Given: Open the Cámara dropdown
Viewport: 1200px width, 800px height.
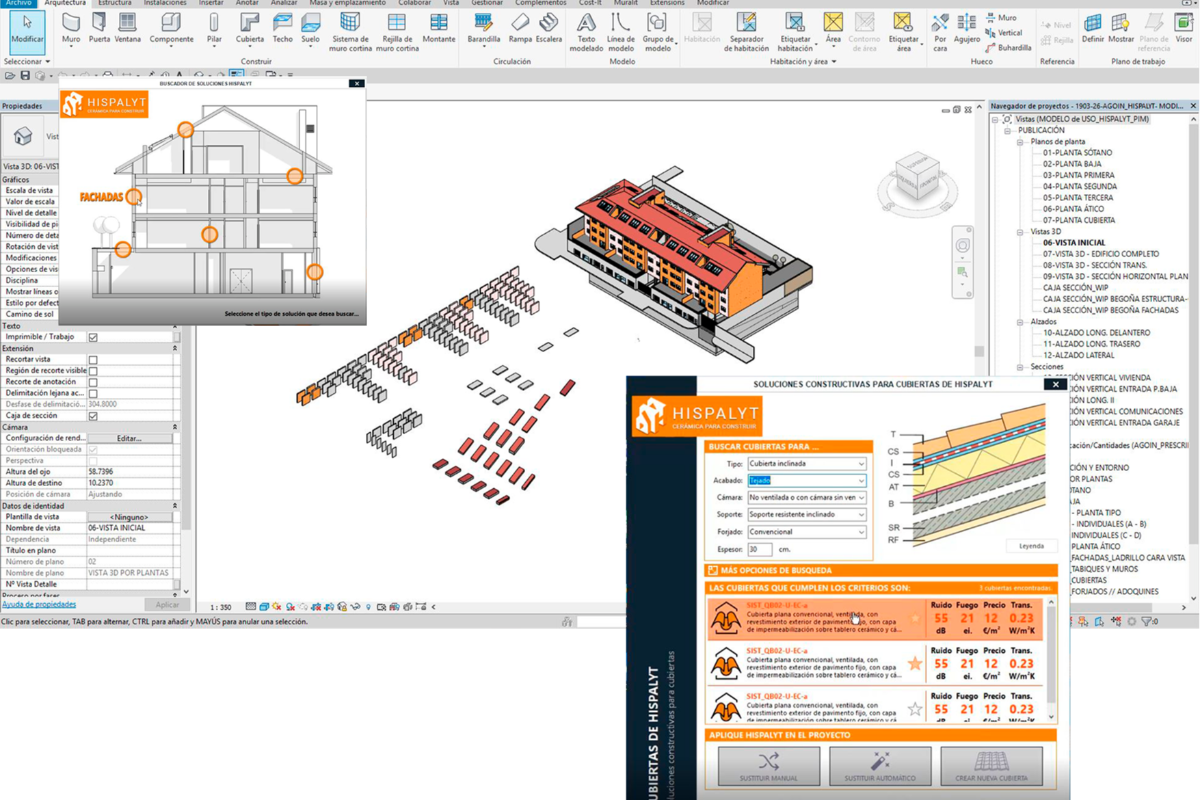Looking at the screenshot, I should pos(806,497).
